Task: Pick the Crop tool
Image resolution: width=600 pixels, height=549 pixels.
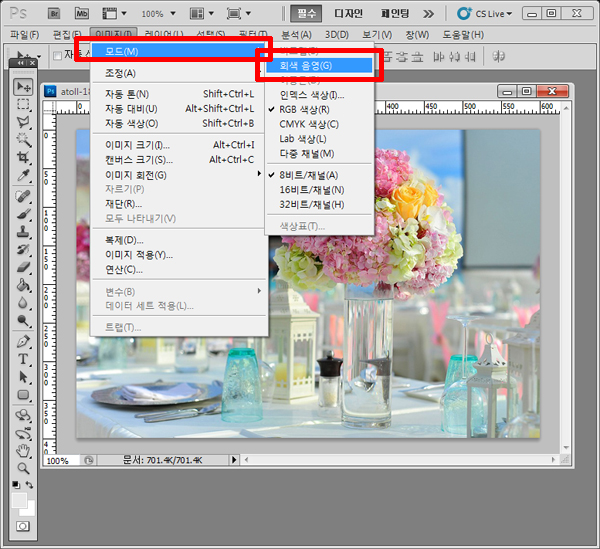Action: coord(23,158)
